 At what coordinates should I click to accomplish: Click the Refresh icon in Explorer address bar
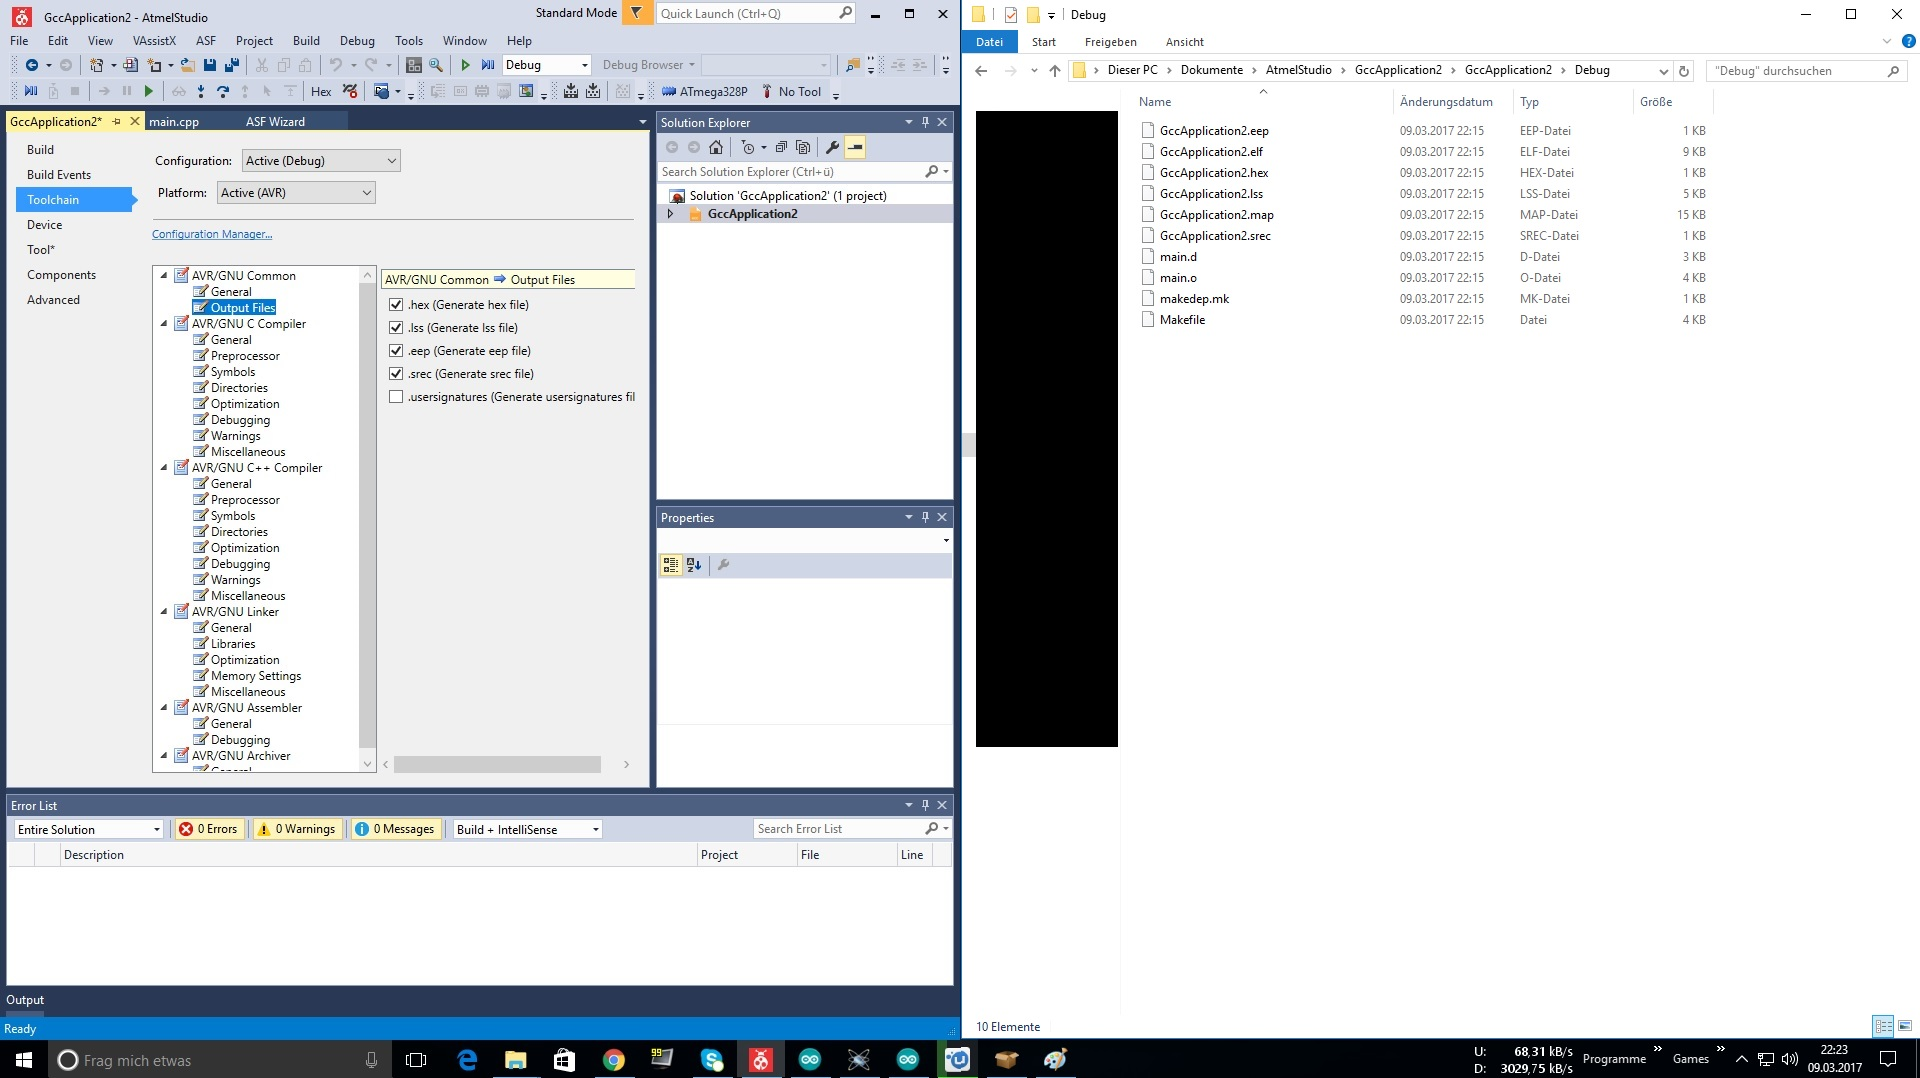1684,71
